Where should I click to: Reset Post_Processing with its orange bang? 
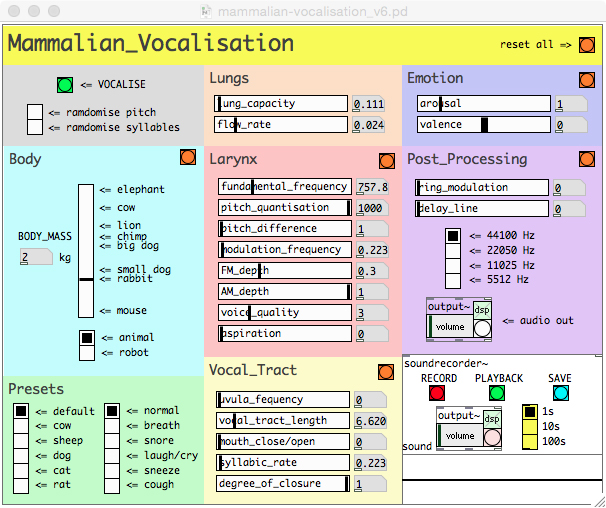pyautogui.click(x=587, y=159)
